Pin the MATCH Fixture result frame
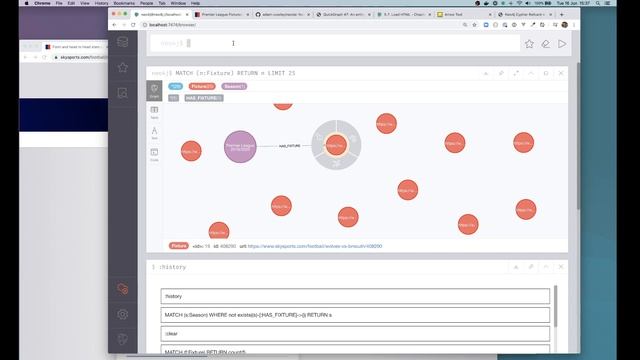This screenshot has width=640, height=360. [501, 73]
